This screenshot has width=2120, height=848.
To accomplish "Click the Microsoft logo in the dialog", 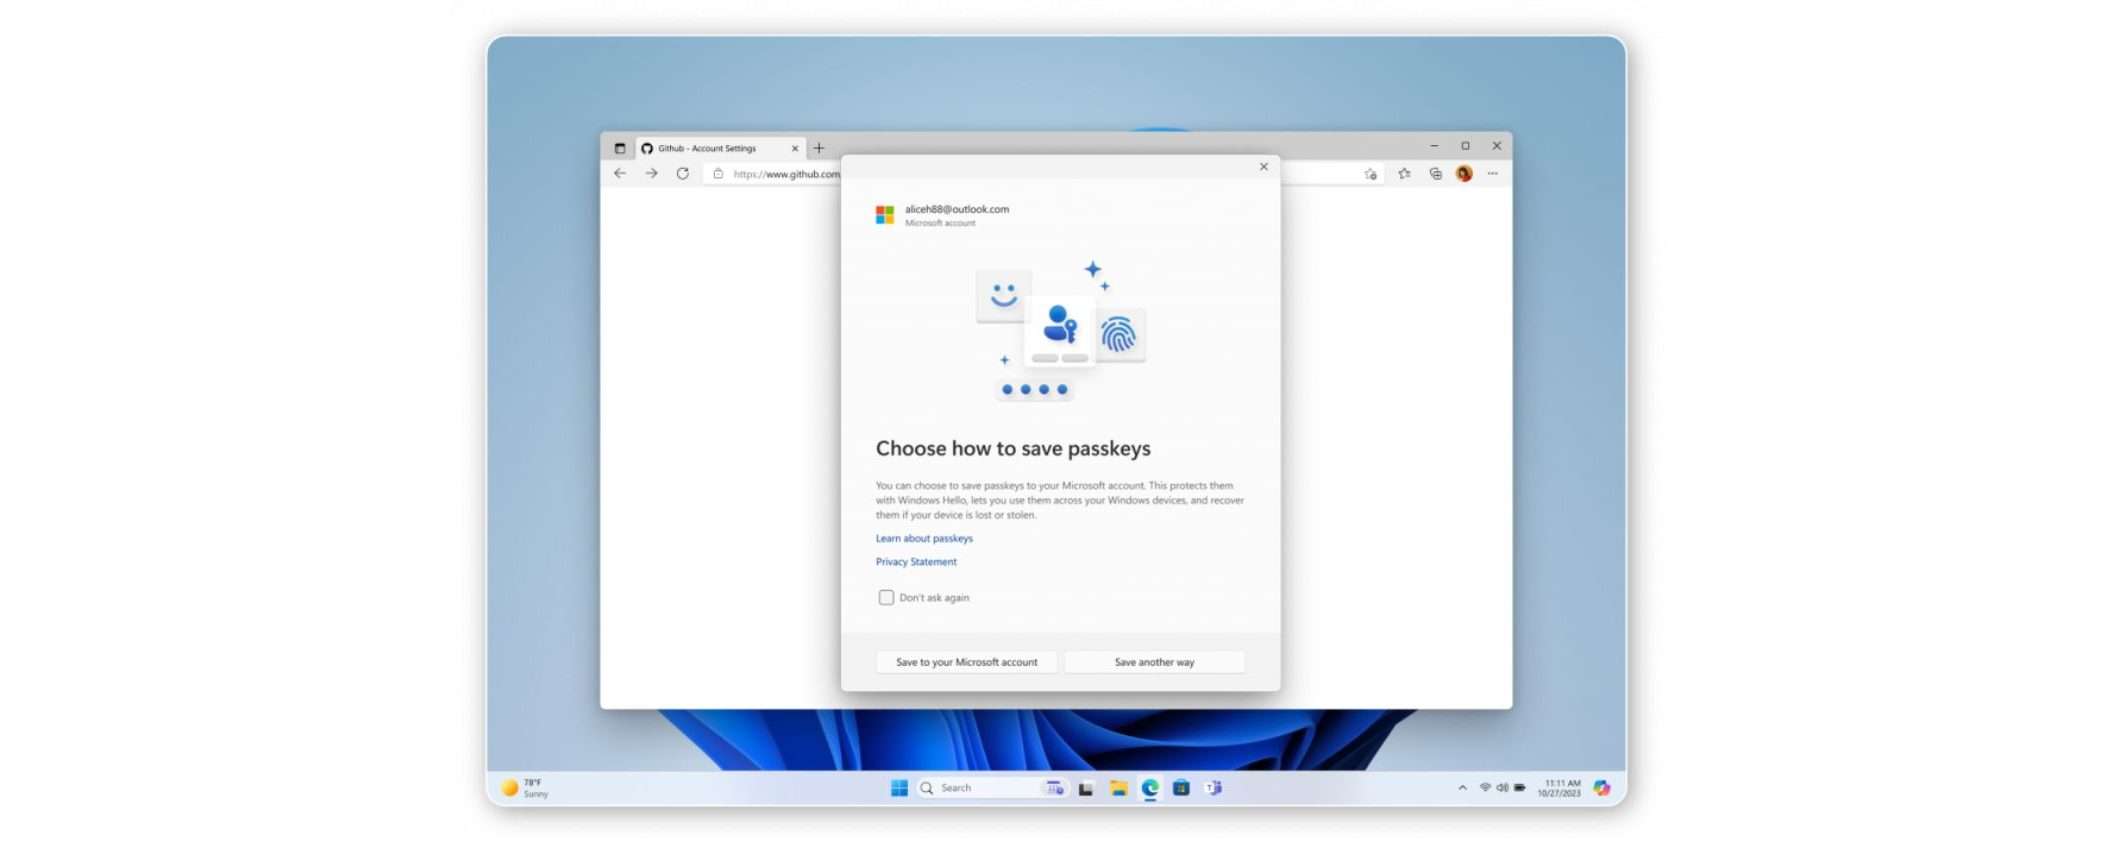I will pos(885,215).
